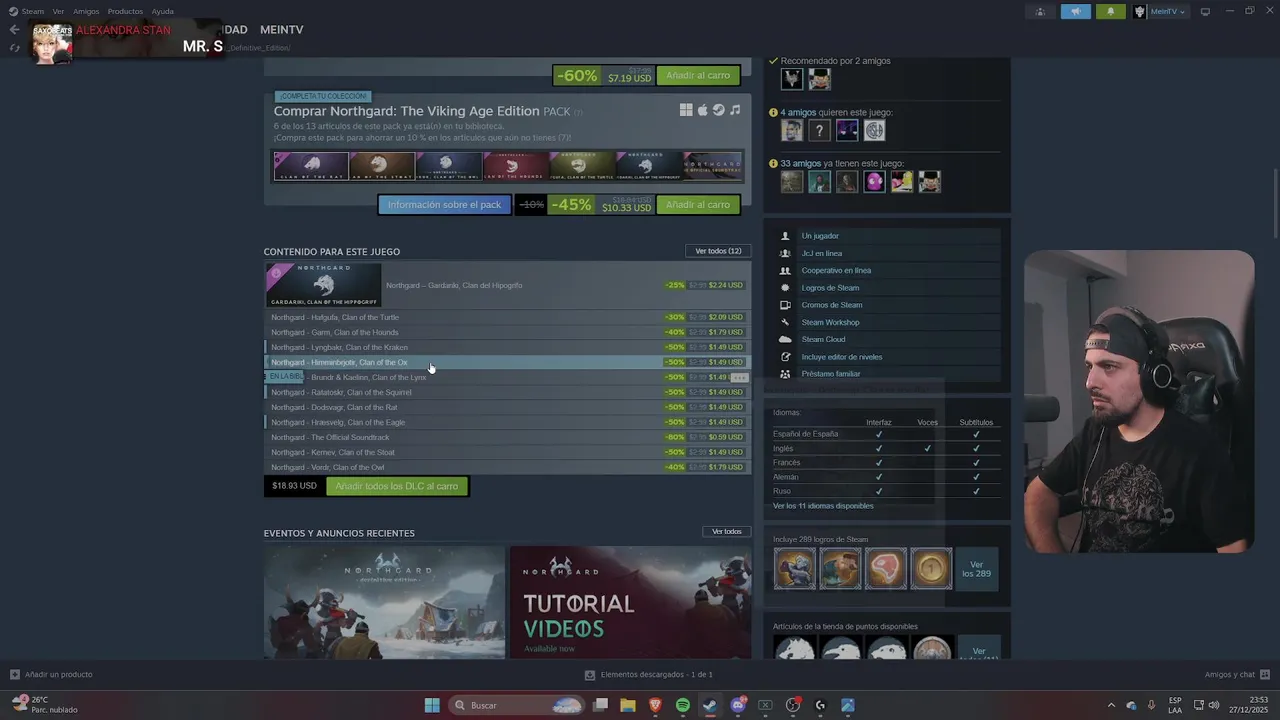Open The Official Soundtrack DLC row
This screenshot has height=720, width=1280.
pyautogui.click(x=507, y=437)
